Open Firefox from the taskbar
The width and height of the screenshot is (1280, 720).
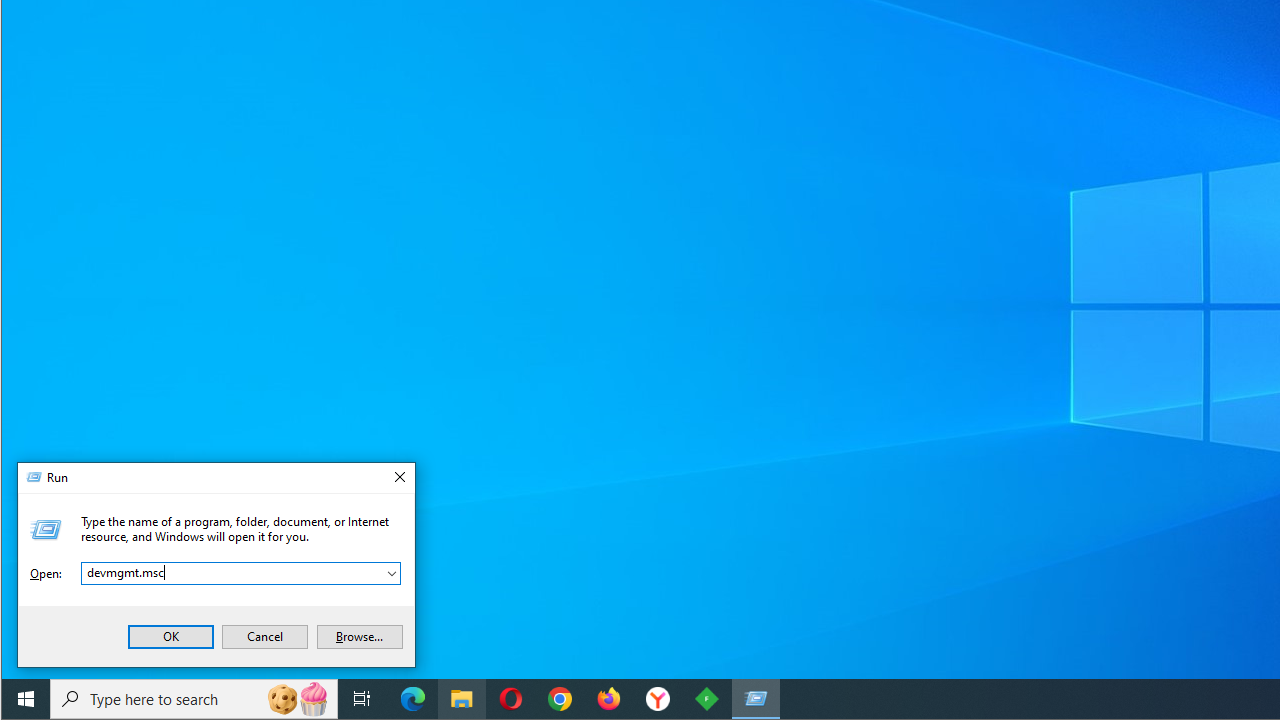click(x=608, y=698)
